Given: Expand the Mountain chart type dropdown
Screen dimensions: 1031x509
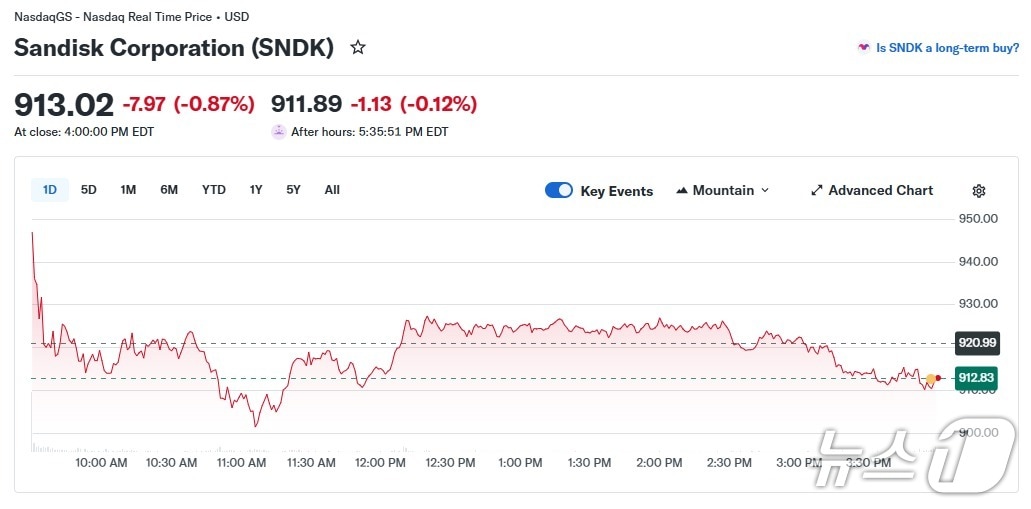Looking at the screenshot, I should 765,190.
